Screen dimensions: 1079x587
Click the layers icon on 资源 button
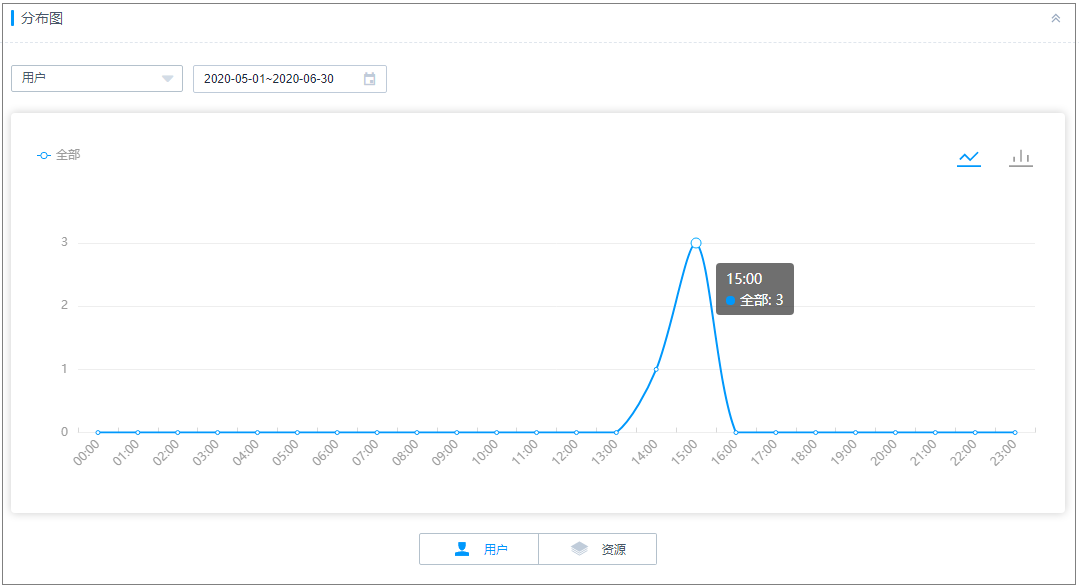(x=579, y=548)
